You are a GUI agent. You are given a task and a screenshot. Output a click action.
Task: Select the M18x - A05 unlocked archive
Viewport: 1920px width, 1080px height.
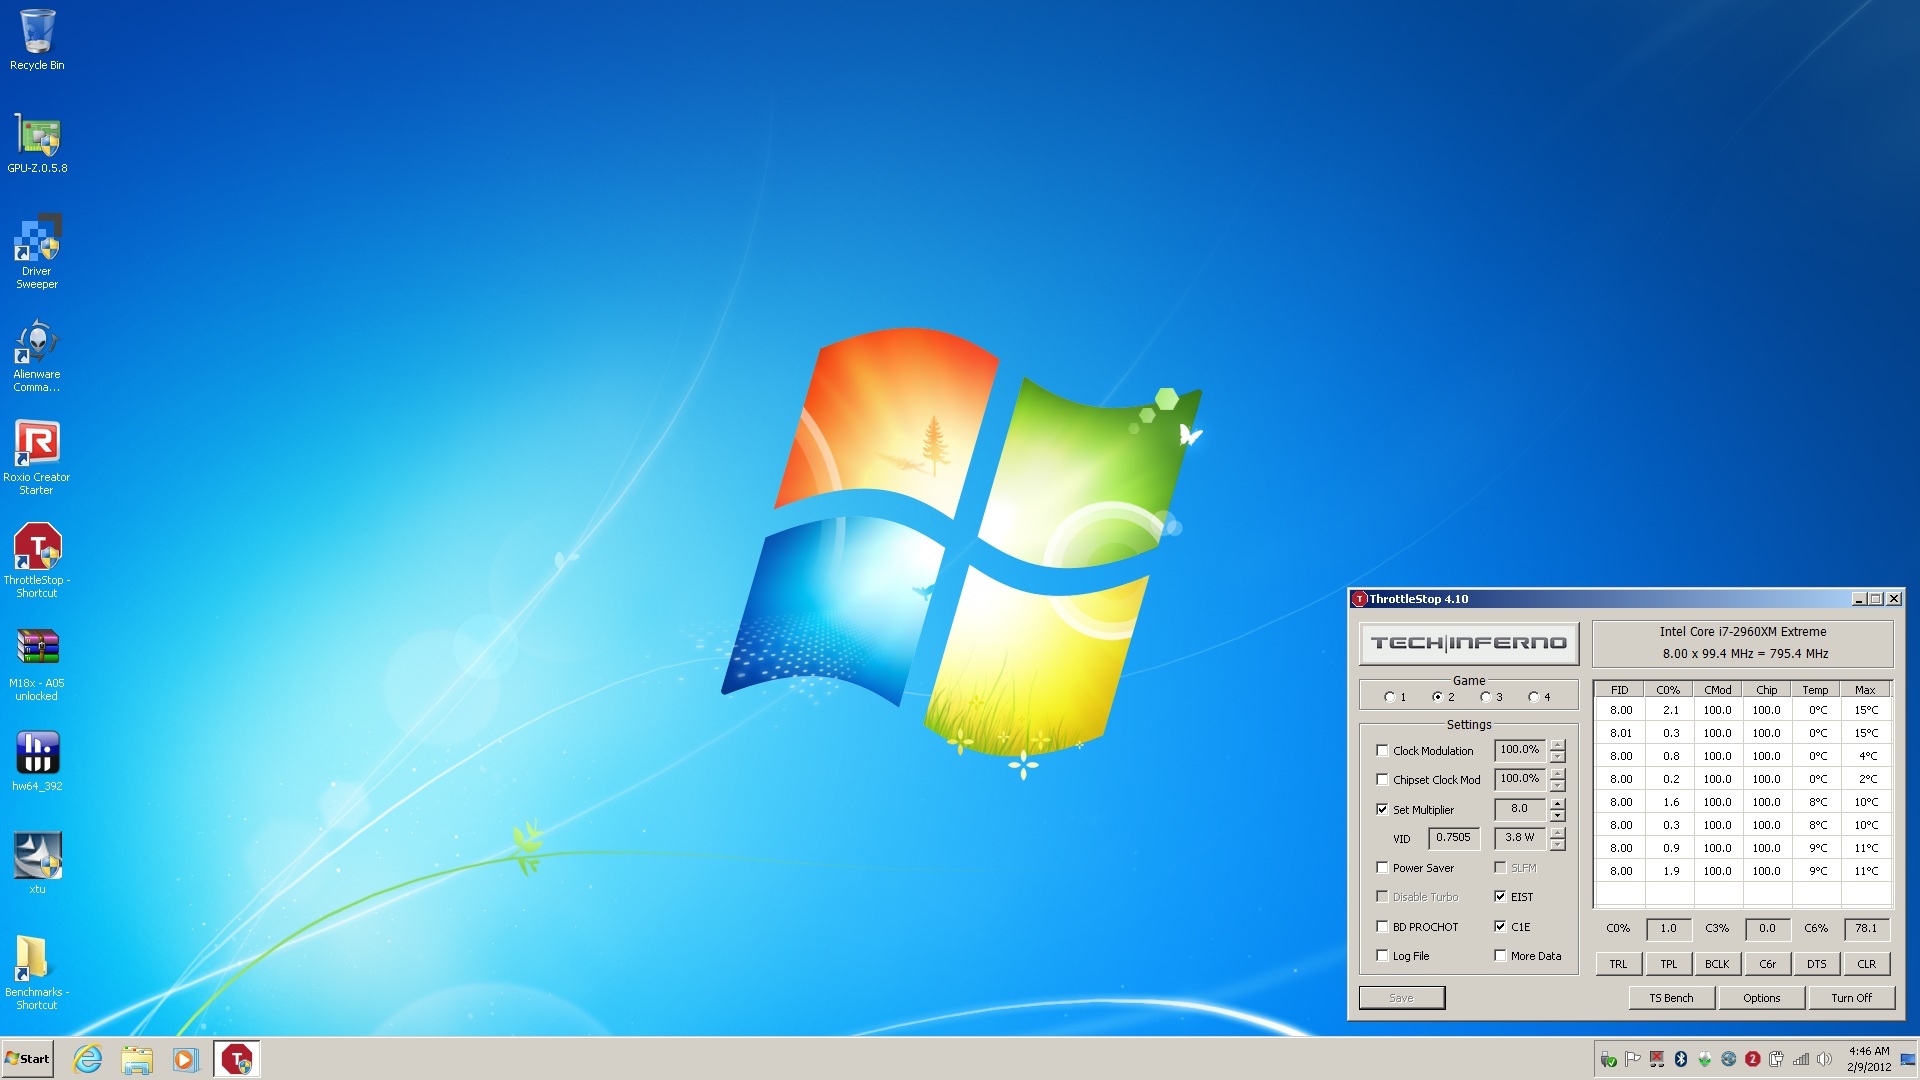(37, 664)
